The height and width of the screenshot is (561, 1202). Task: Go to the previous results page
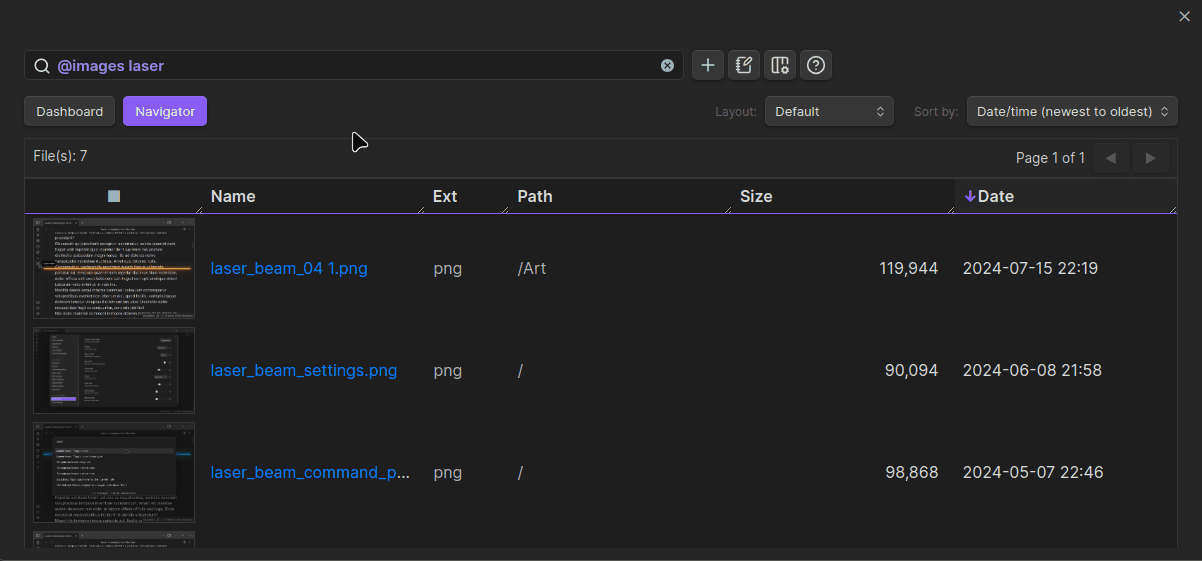click(1111, 158)
